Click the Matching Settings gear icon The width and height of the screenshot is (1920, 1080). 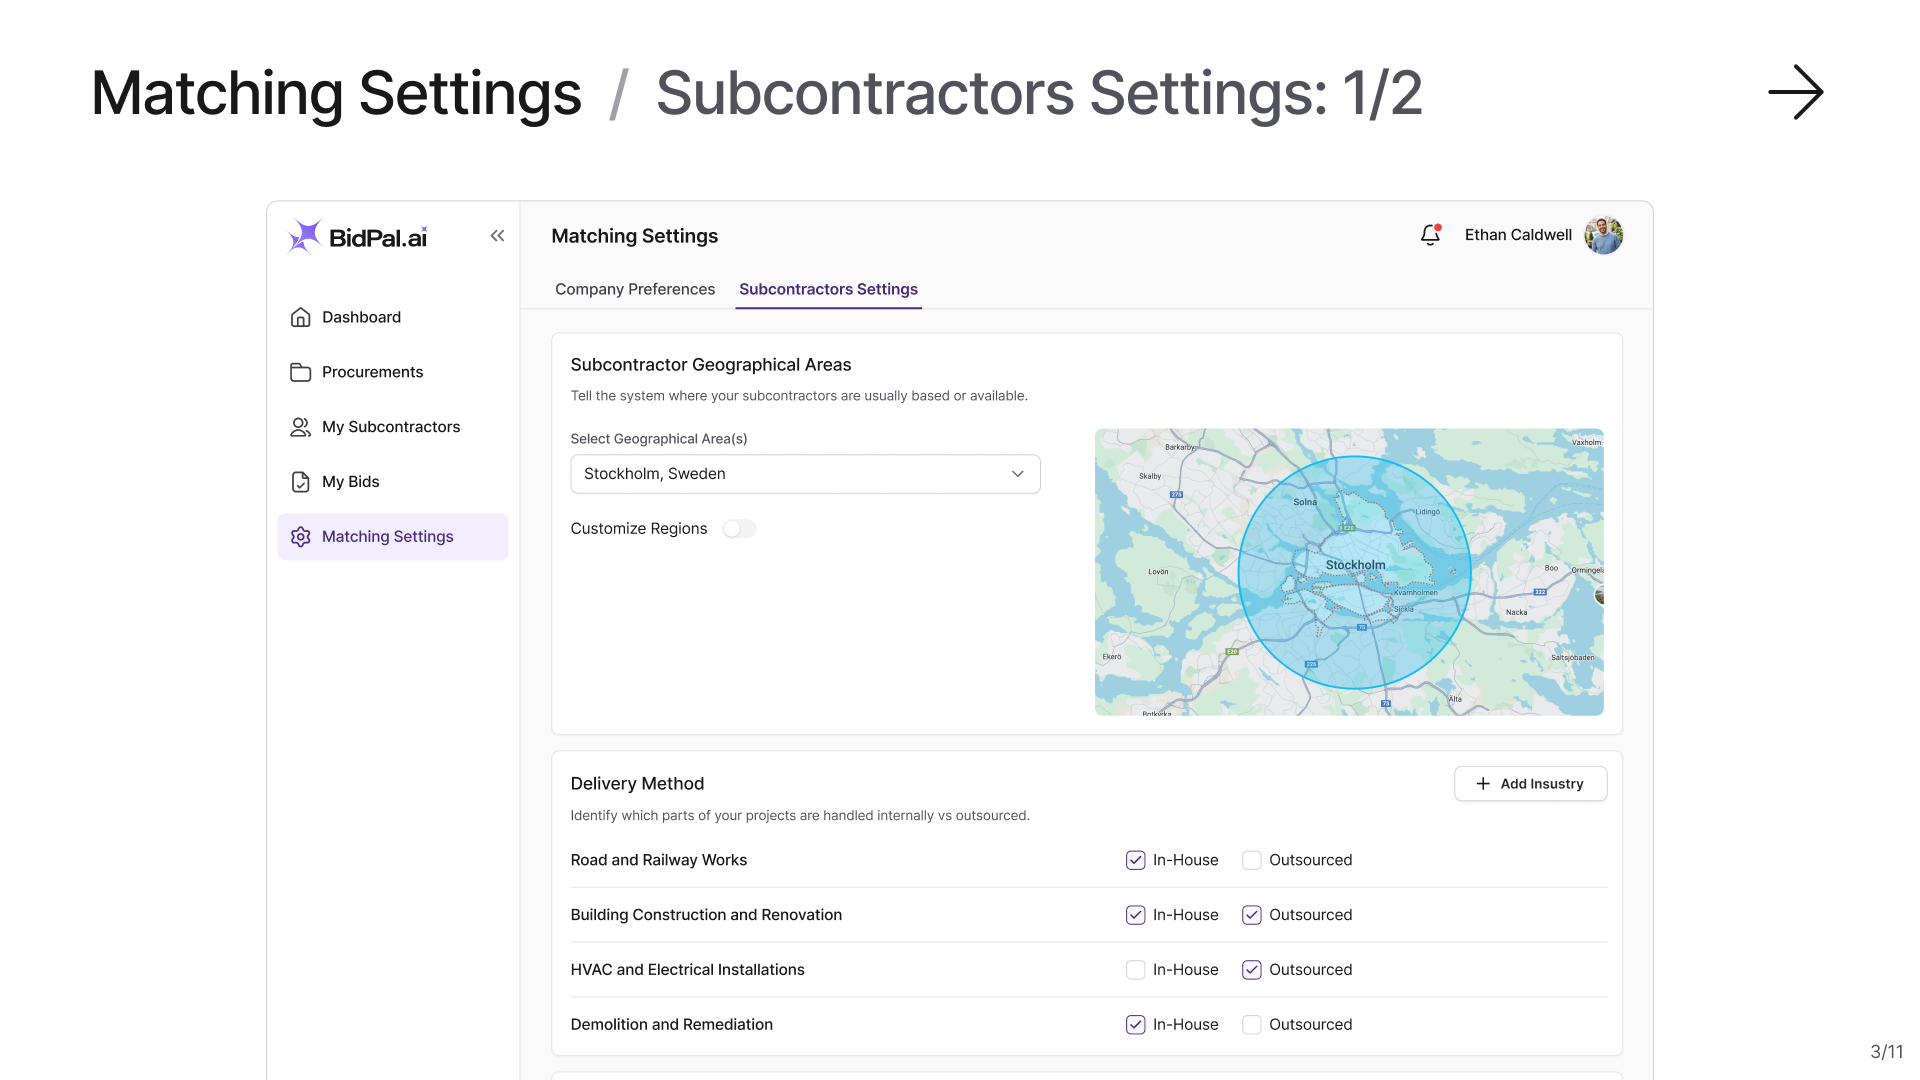coord(300,537)
